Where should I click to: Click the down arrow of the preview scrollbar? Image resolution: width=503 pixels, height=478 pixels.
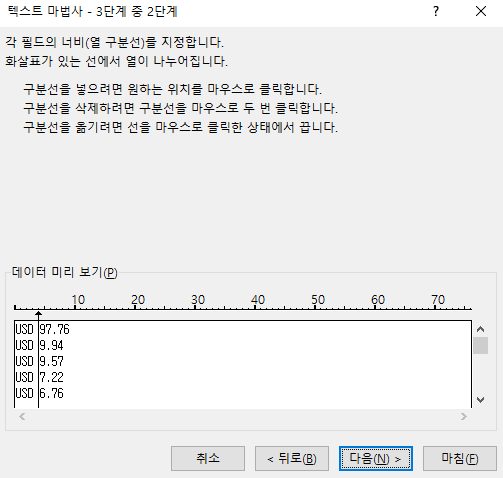click(x=480, y=399)
